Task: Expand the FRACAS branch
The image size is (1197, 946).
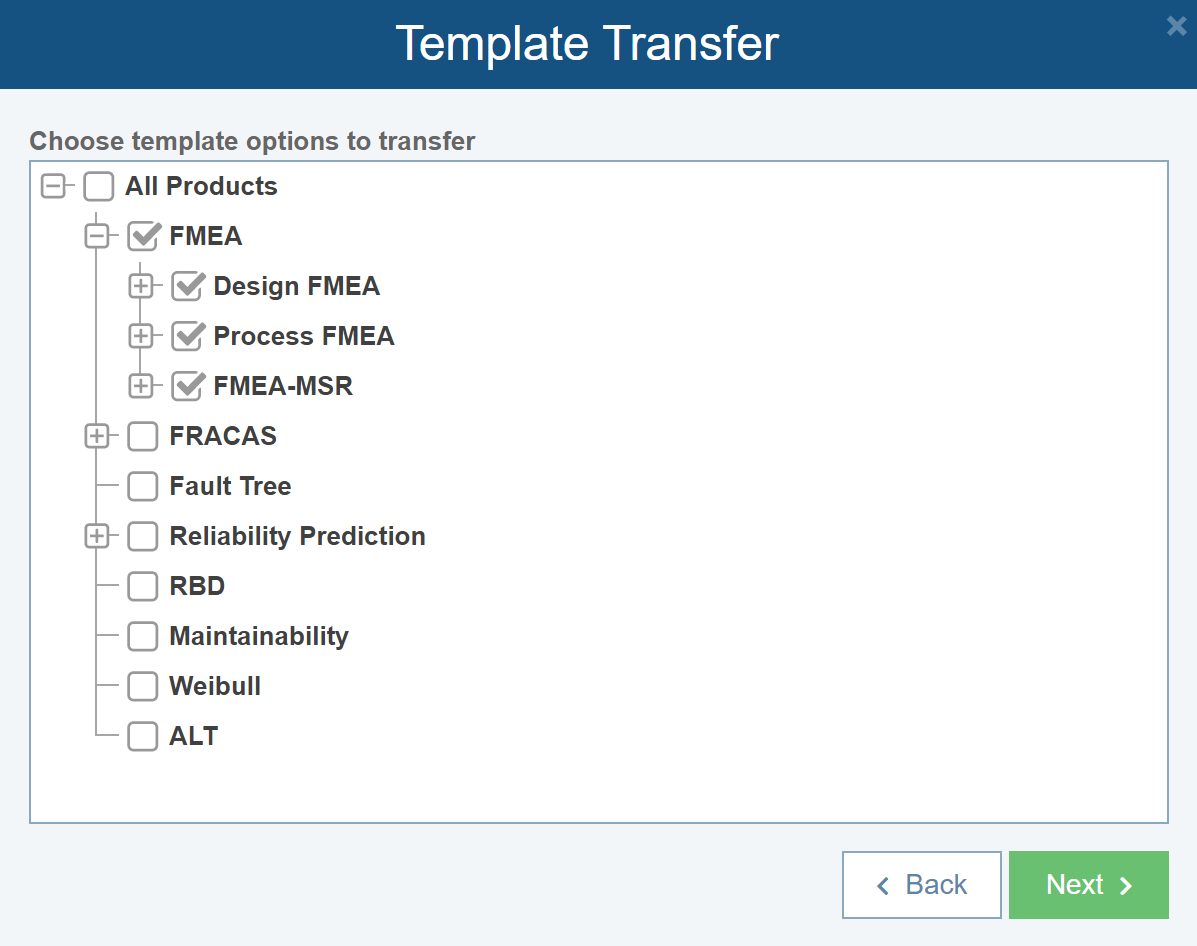Action: click(x=98, y=436)
